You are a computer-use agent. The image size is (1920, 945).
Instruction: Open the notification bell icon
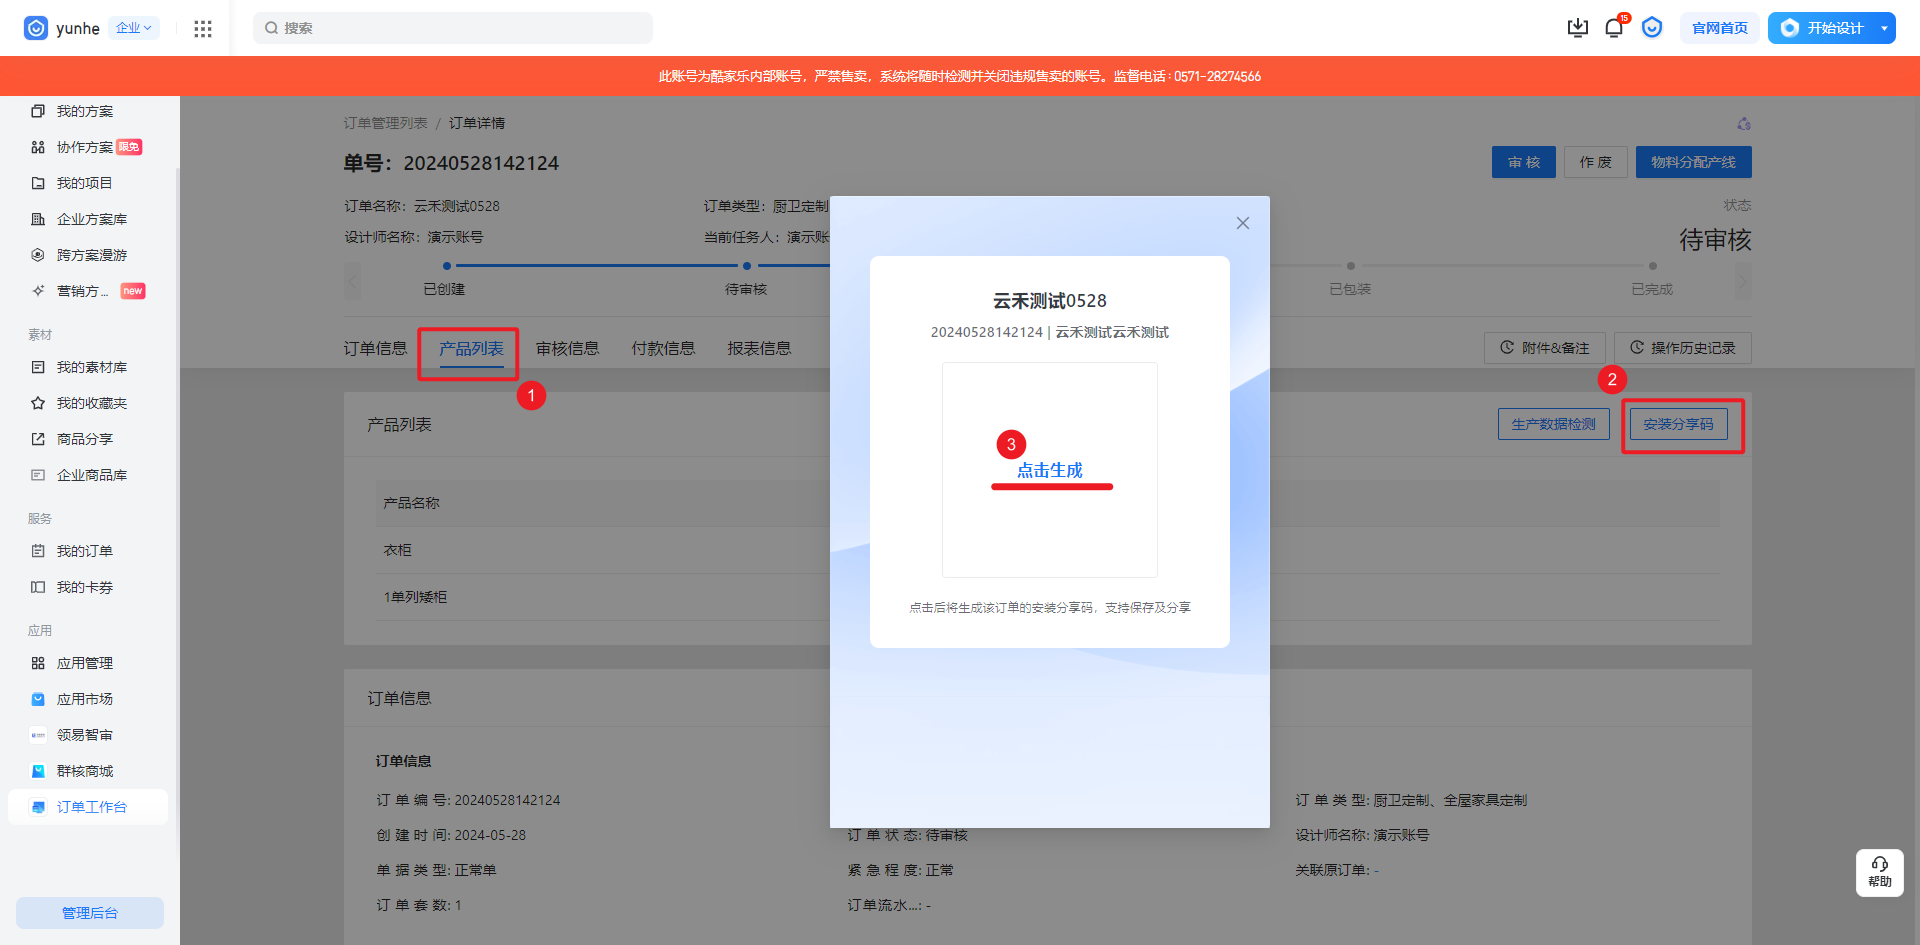tap(1613, 28)
